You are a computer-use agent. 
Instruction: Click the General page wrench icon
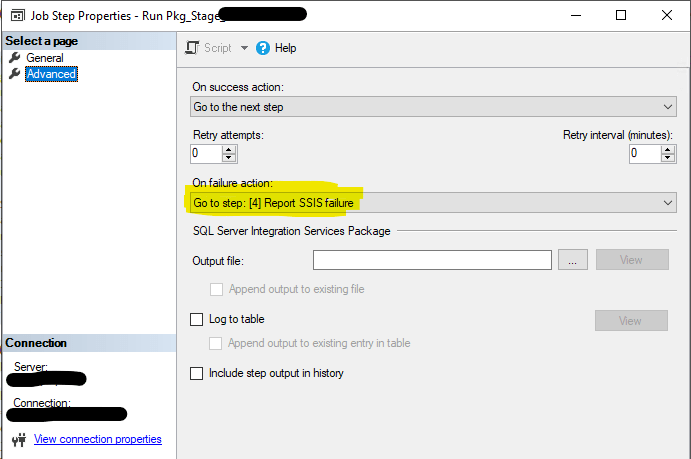point(15,58)
